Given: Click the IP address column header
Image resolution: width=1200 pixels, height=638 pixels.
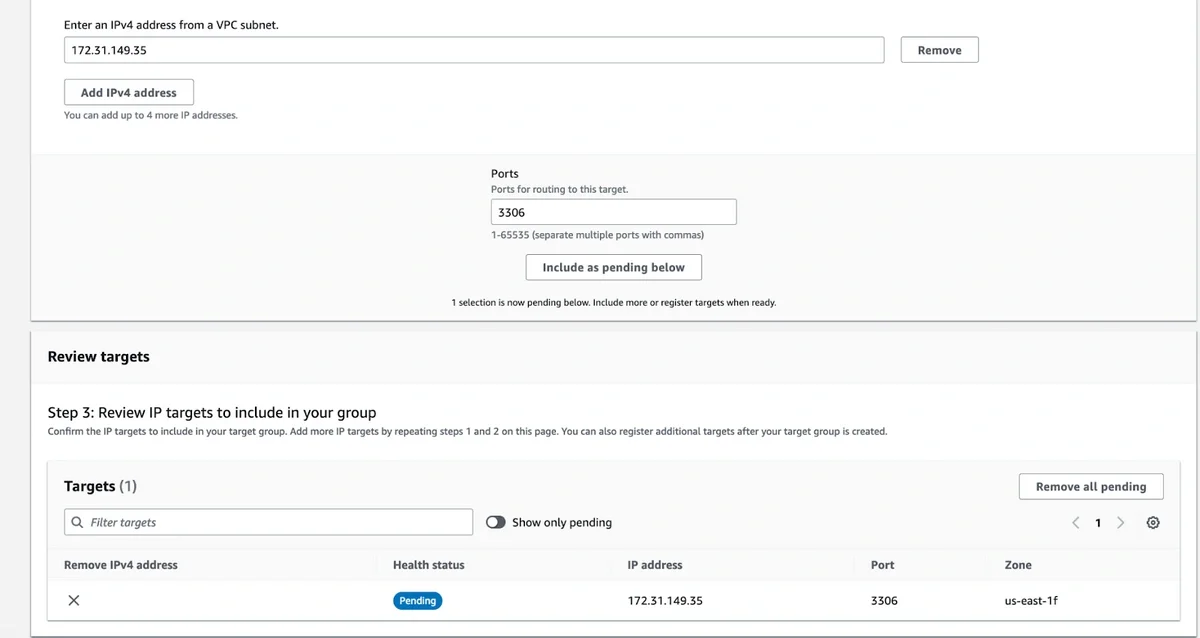Looking at the screenshot, I should pyautogui.click(x=655, y=565).
